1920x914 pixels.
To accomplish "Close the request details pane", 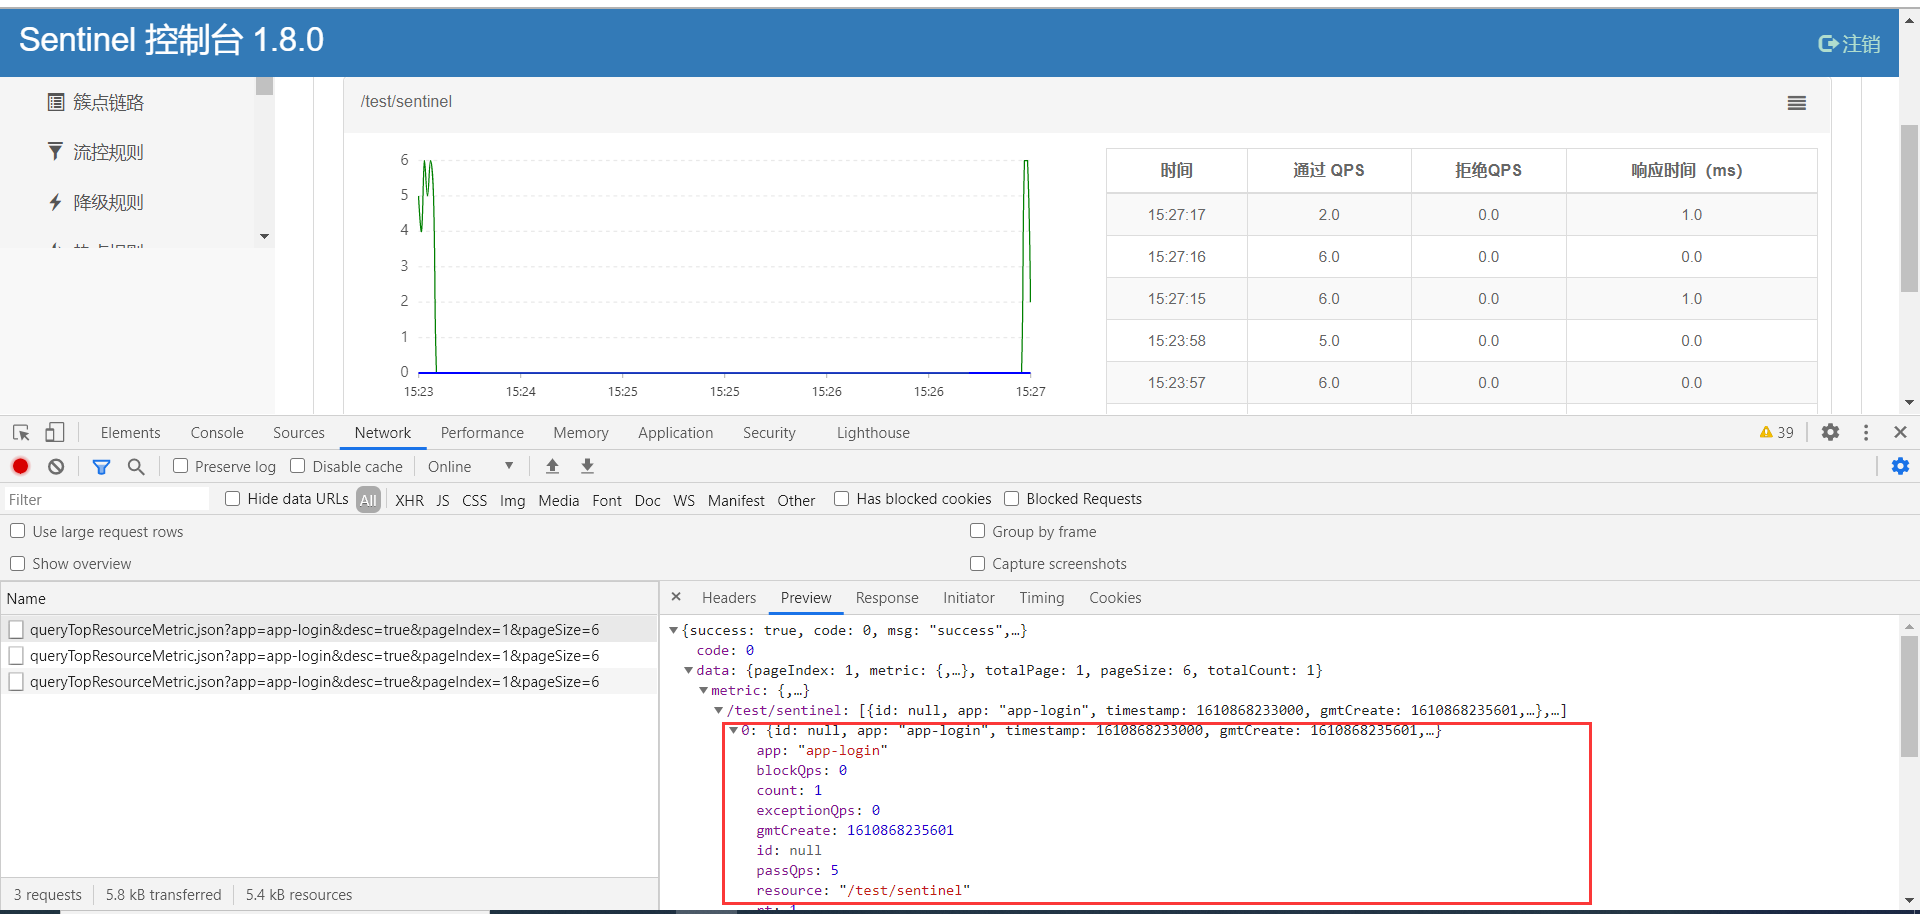I will [676, 597].
